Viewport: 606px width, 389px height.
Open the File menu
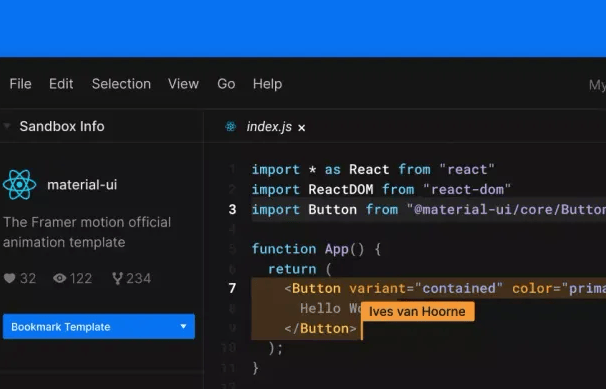(x=20, y=84)
